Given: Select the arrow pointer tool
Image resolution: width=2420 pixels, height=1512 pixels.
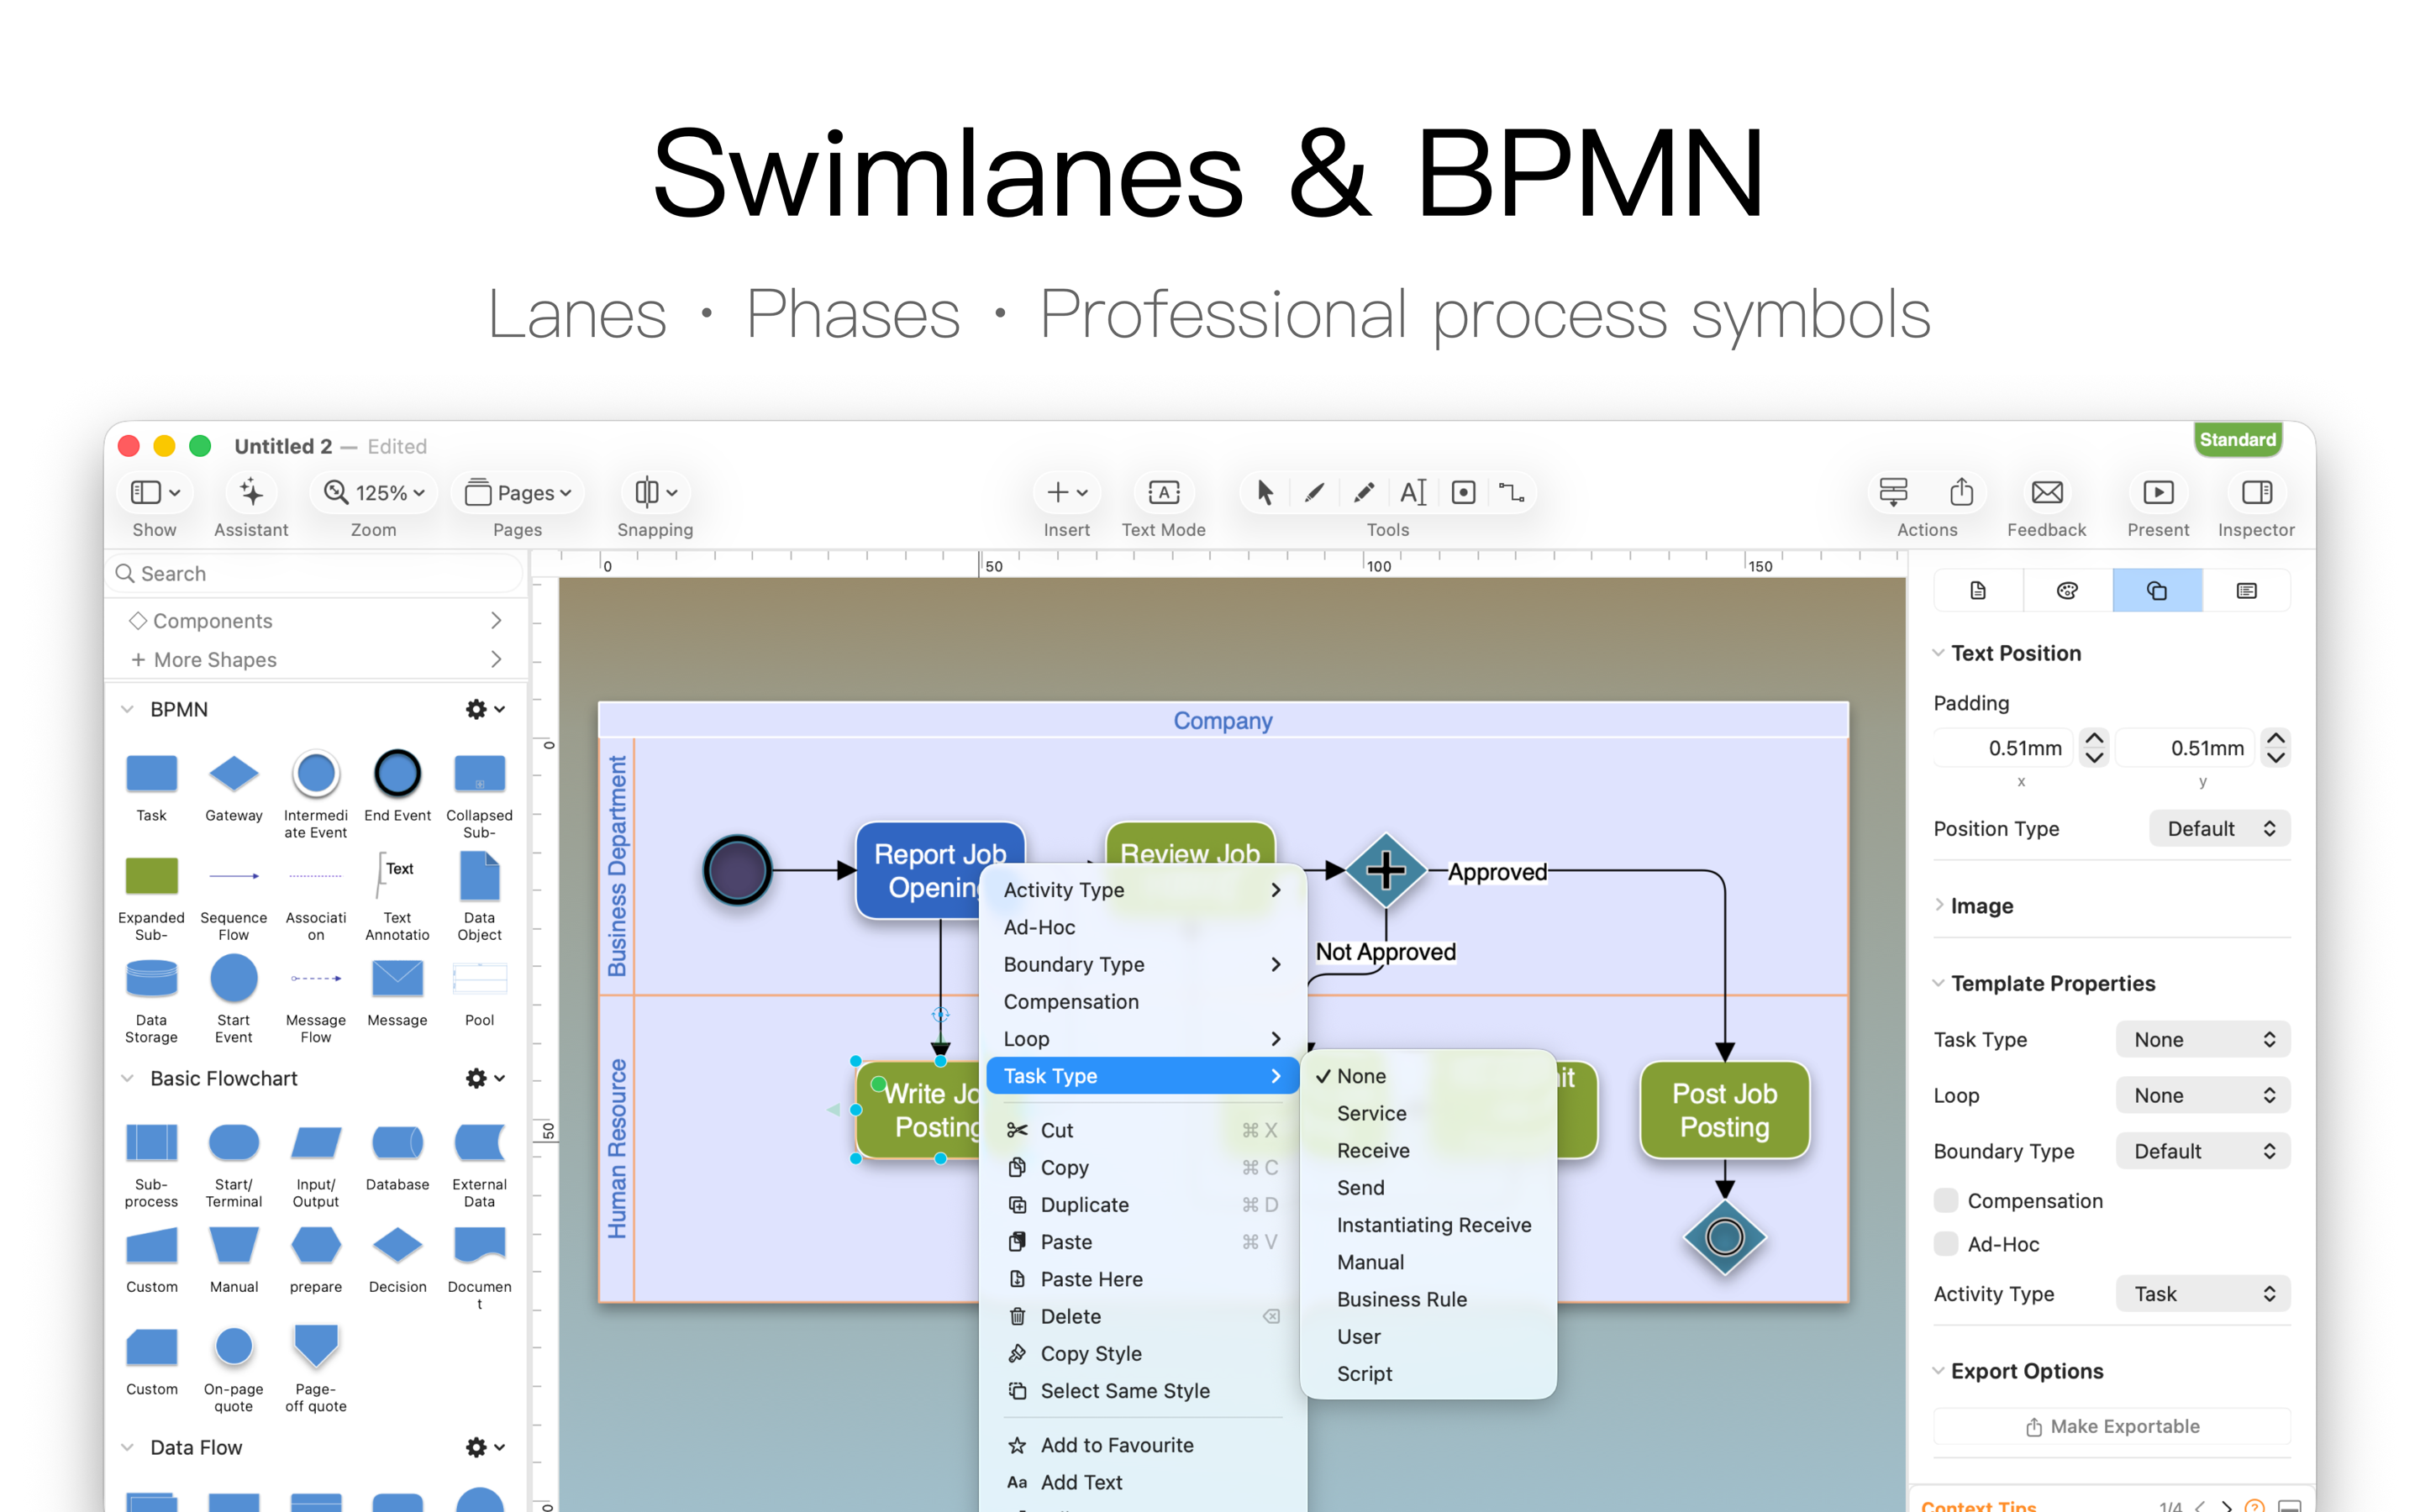Looking at the screenshot, I should click(1265, 493).
